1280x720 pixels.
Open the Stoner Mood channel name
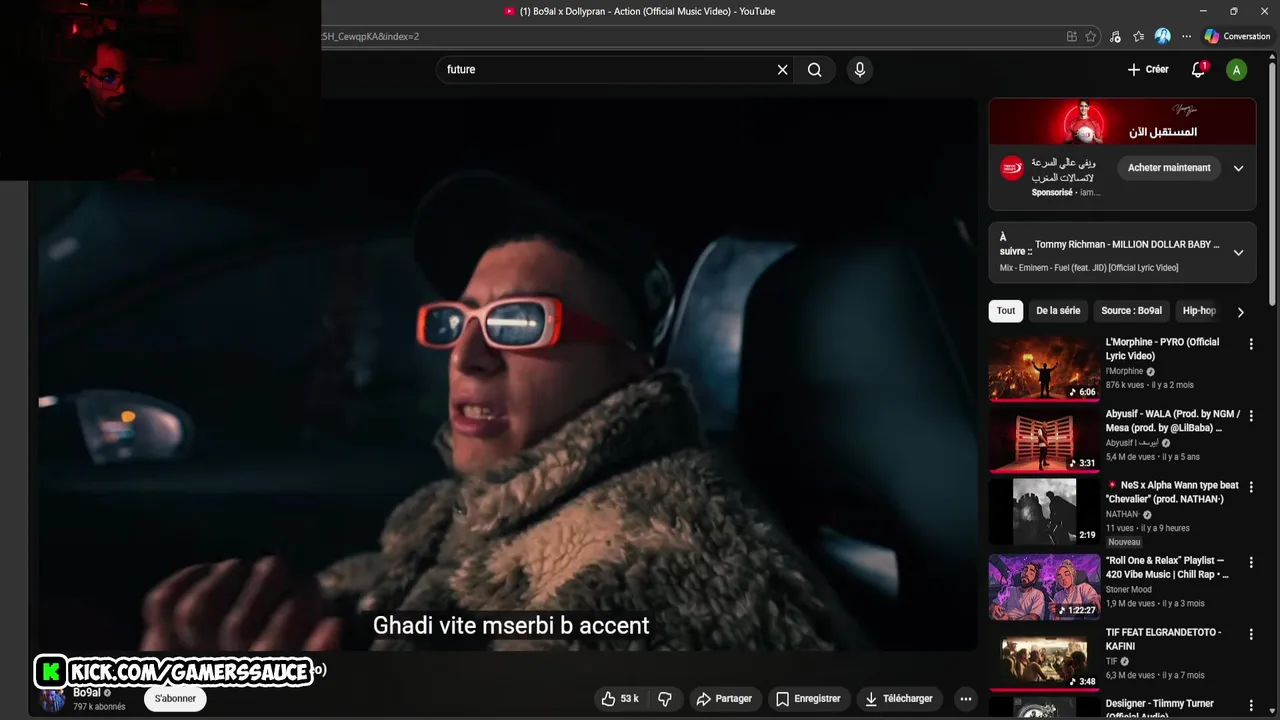coord(1128,590)
